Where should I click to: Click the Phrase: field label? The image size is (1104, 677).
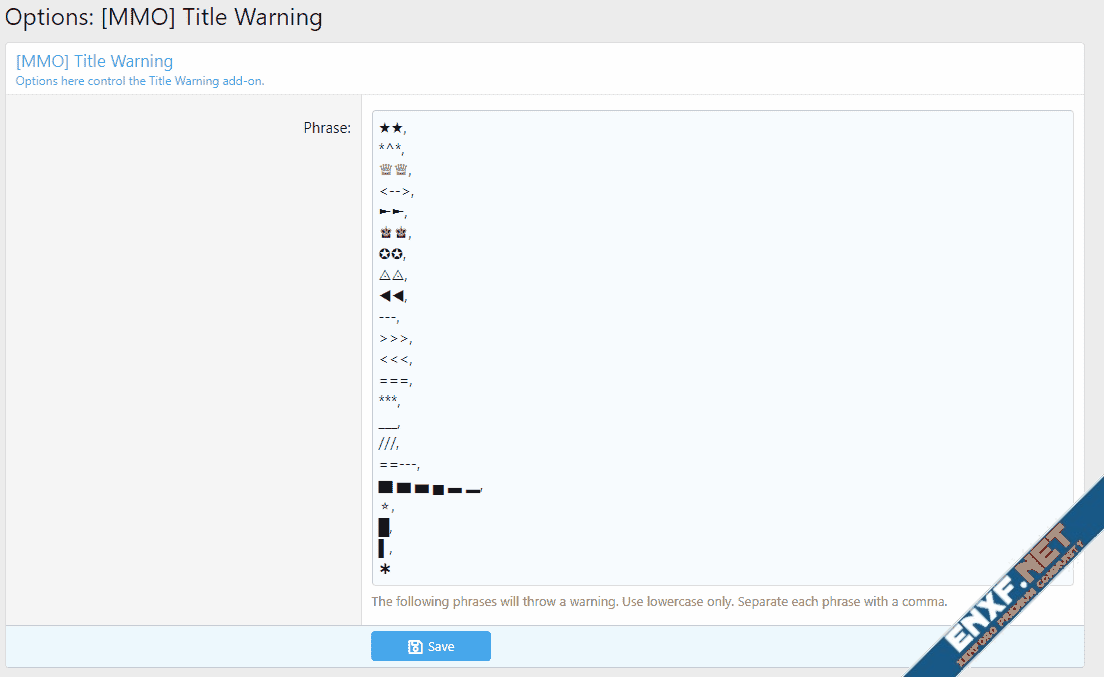point(327,128)
